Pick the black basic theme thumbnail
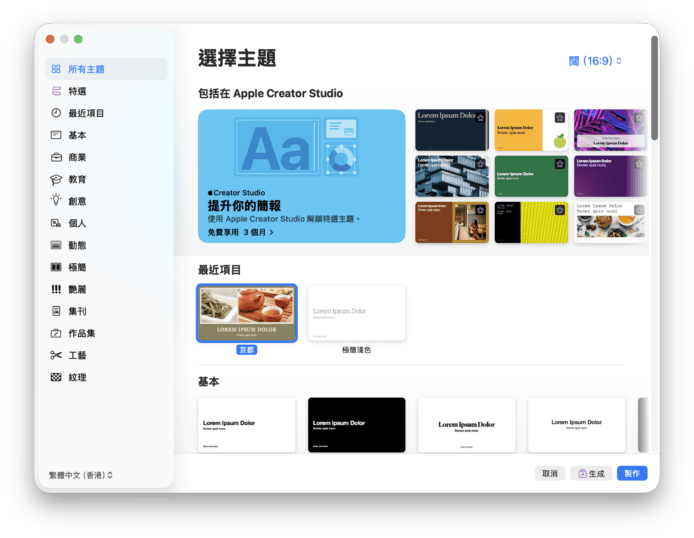This screenshot has width=694, height=538. pyautogui.click(x=356, y=425)
